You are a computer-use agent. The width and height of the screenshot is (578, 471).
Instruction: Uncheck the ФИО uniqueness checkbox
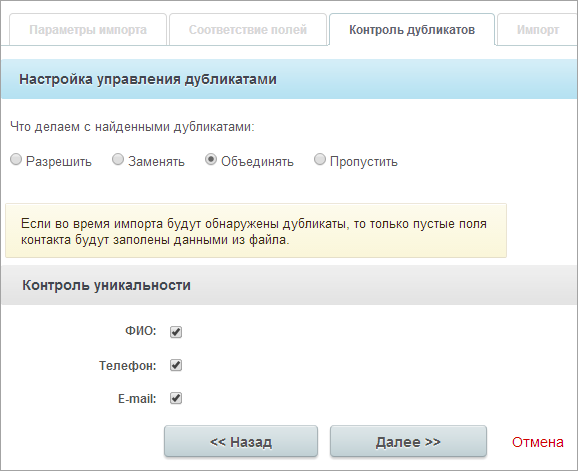click(176, 332)
